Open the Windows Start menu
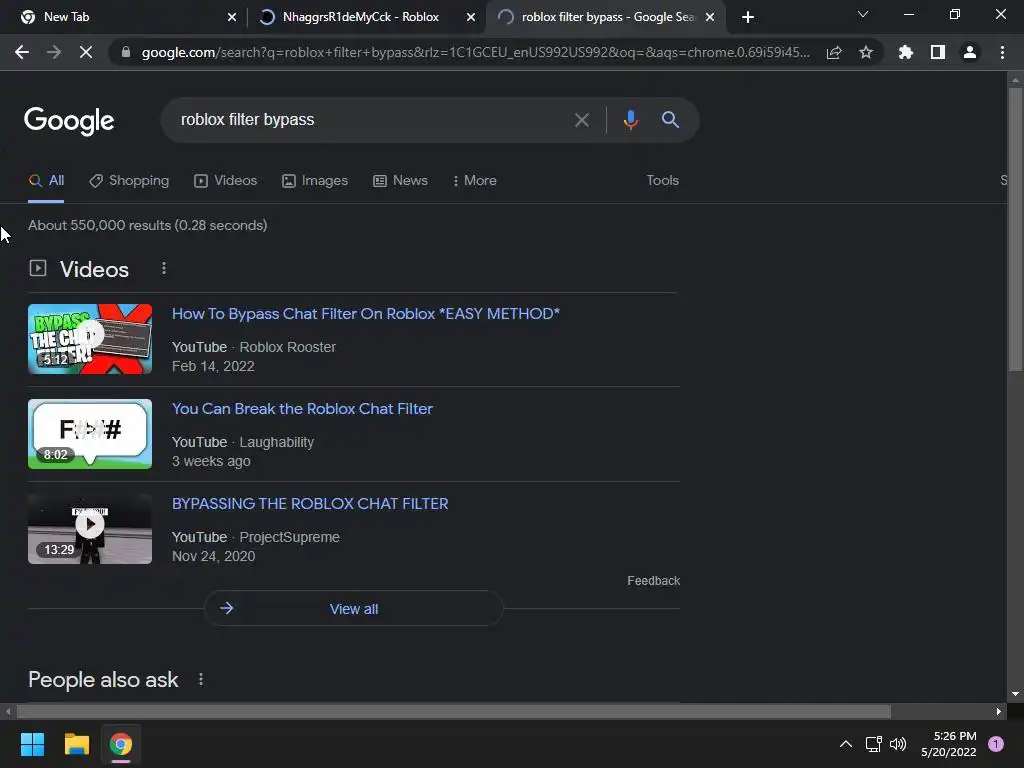Viewport: 1024px width, 768px height. [32, 744]
